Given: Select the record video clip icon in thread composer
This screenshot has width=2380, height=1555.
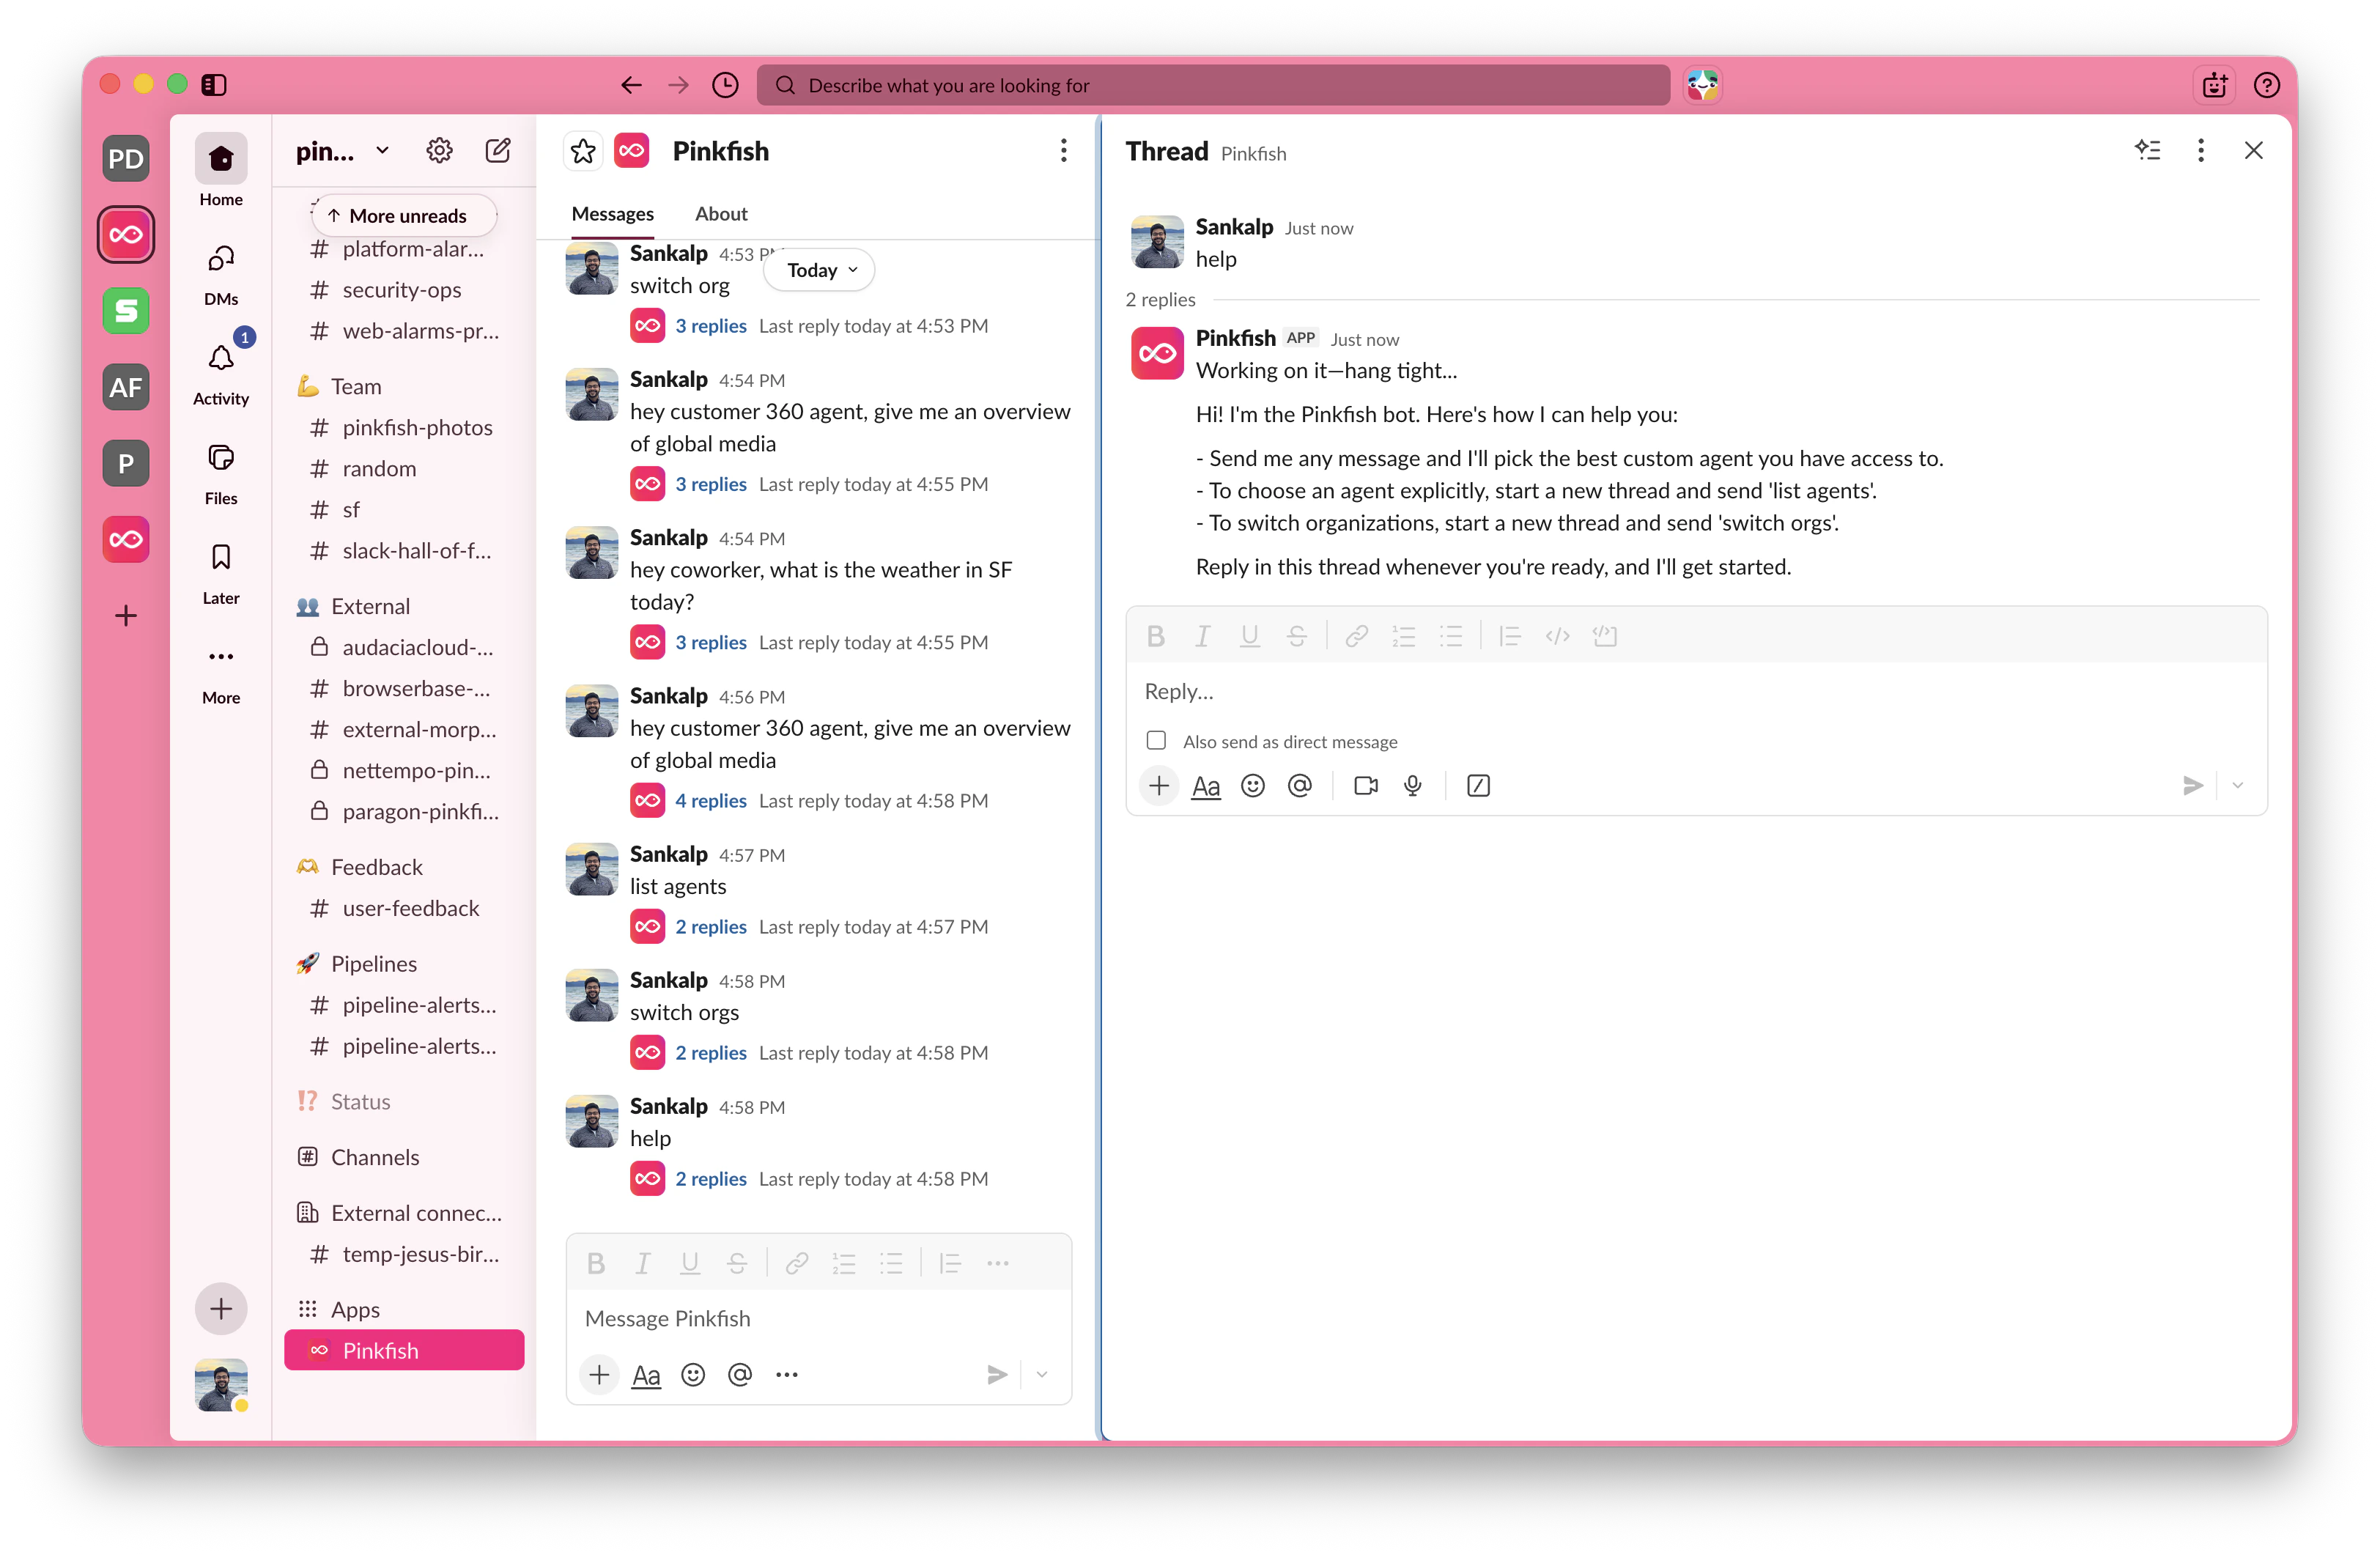Looking at the screenshot, I should (x=1366, y=786).
